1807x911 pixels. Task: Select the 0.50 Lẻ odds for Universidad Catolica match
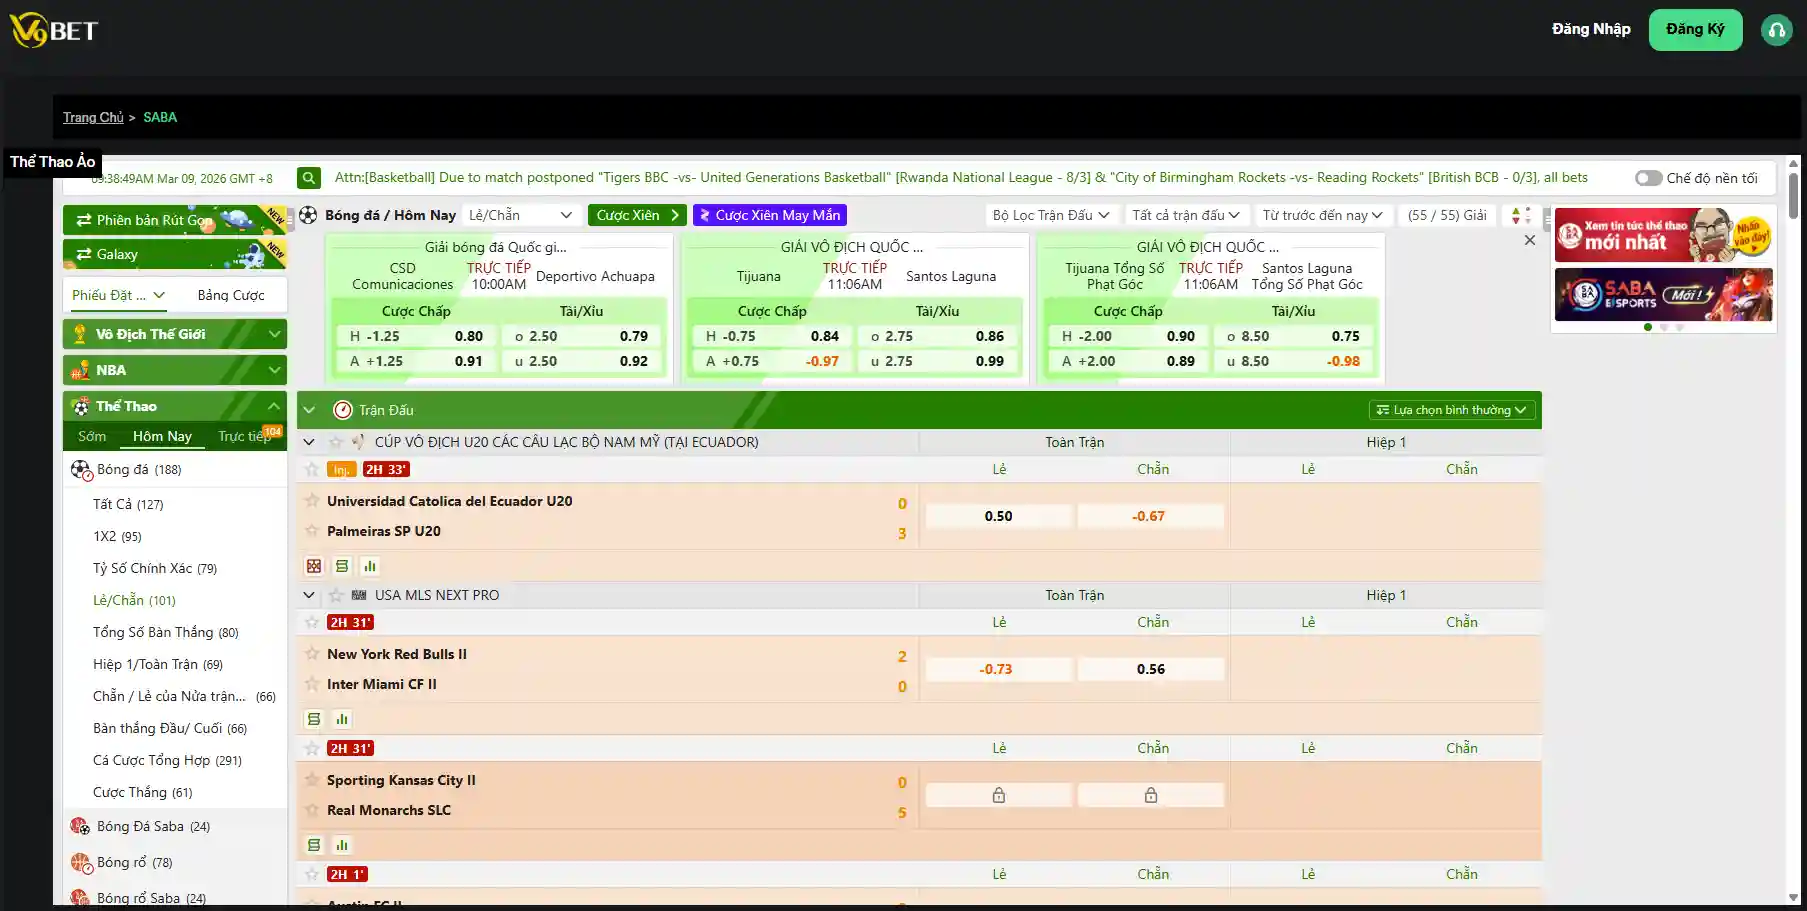(997, 515)
